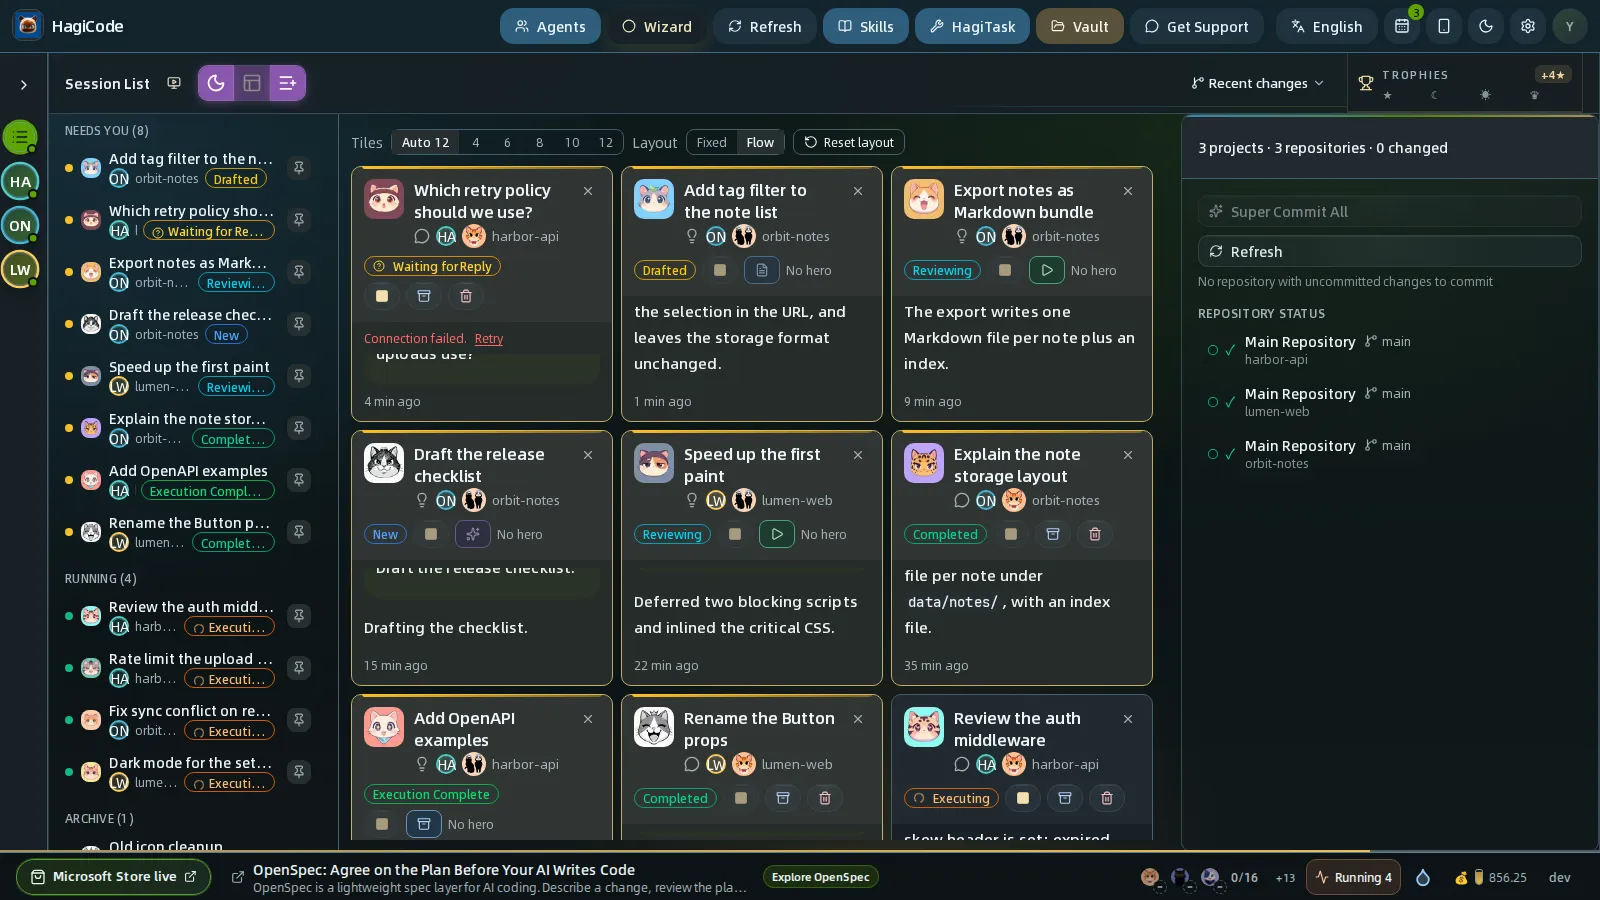Open the session list monitor icon
The width and height of the screenshot is (1600, 900).
point(174,83)
